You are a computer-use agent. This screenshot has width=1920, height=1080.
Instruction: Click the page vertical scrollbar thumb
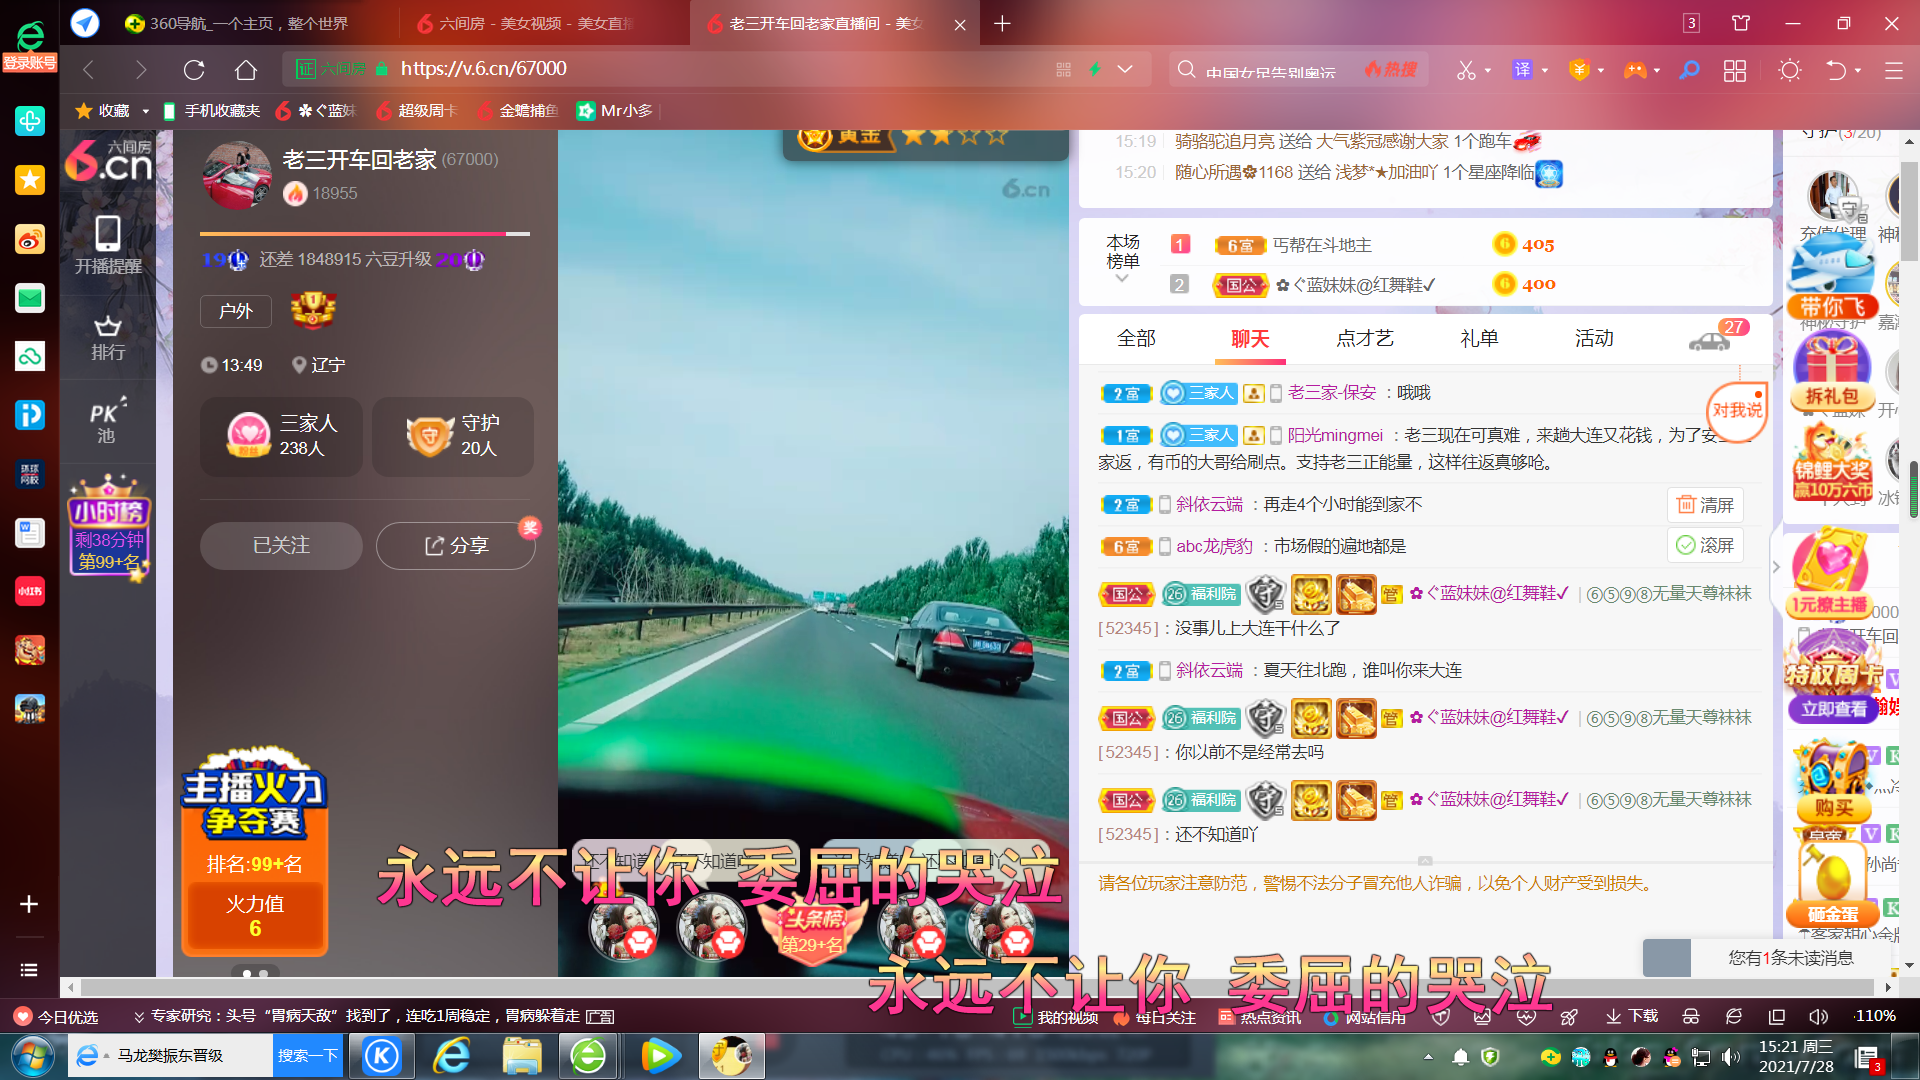pos(1910,210)
